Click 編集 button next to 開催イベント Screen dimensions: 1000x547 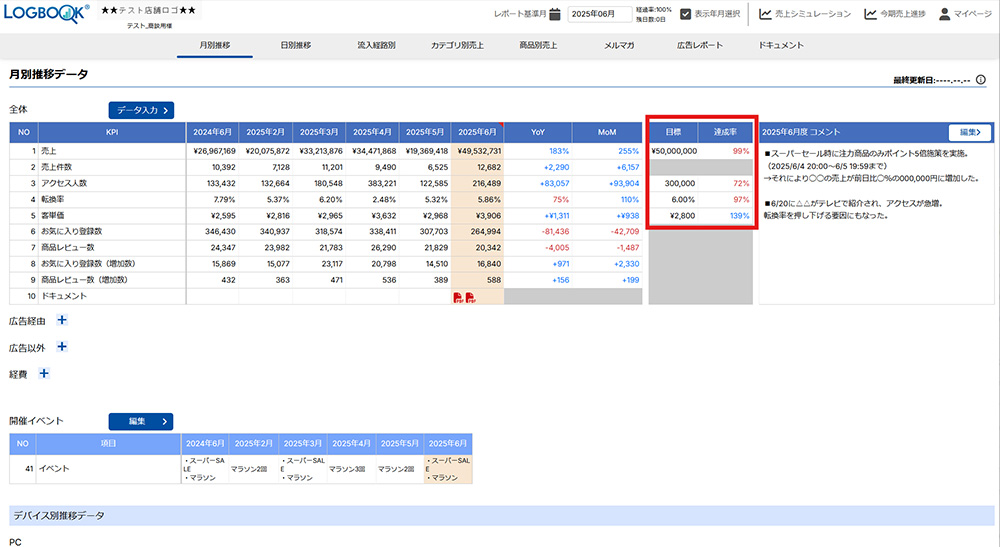click(x=141, y=421)
